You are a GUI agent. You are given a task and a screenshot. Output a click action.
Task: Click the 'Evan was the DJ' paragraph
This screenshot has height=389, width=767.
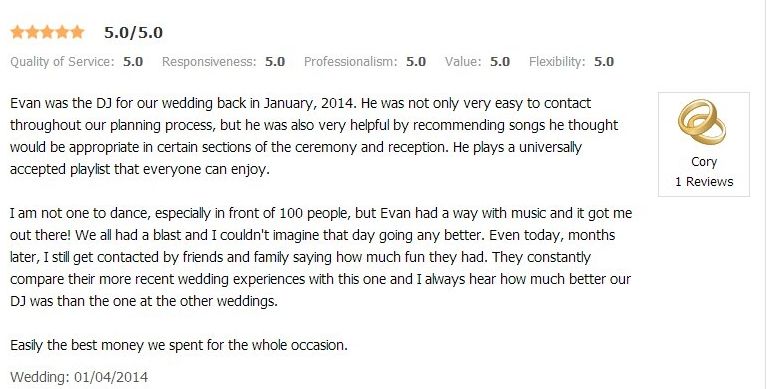[x=314, y=137]
